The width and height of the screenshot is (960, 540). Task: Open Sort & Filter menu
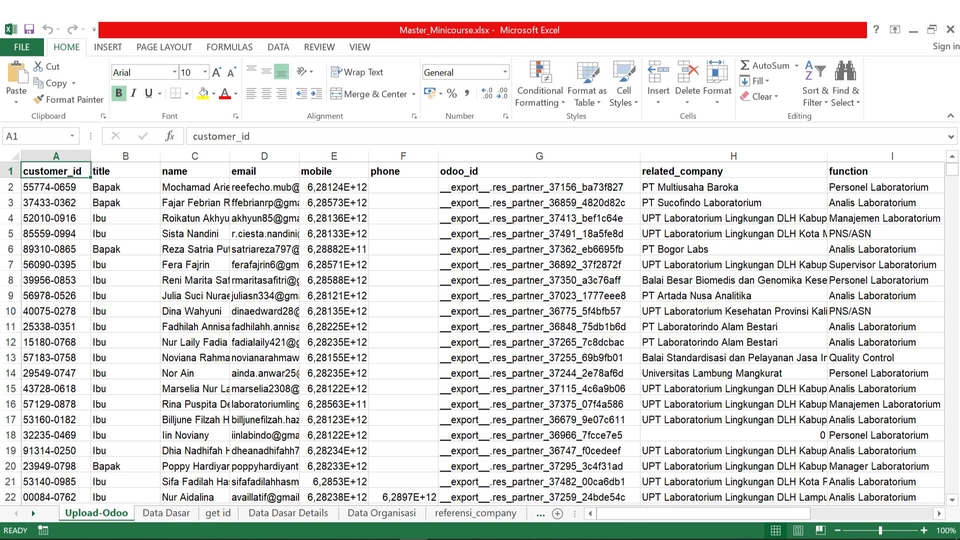click(815, 84)
